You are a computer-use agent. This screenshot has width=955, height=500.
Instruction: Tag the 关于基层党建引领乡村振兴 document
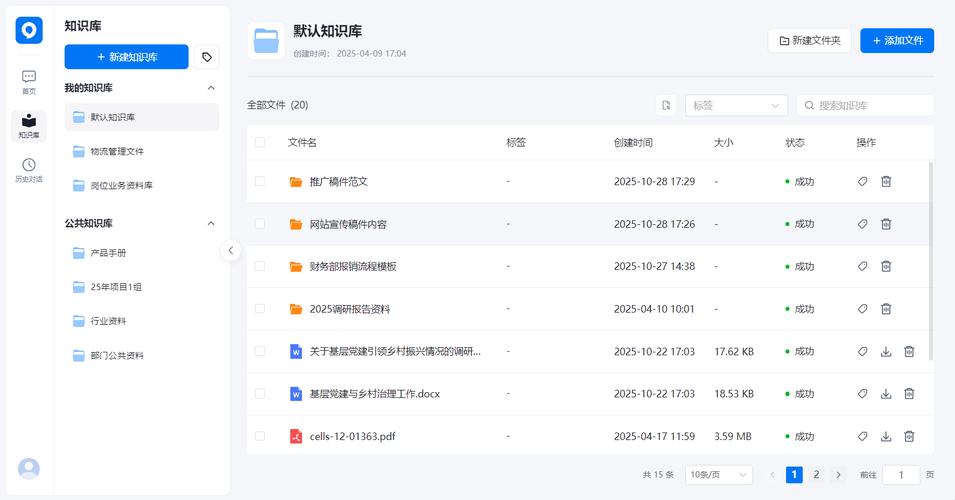(x=862, y=351)
